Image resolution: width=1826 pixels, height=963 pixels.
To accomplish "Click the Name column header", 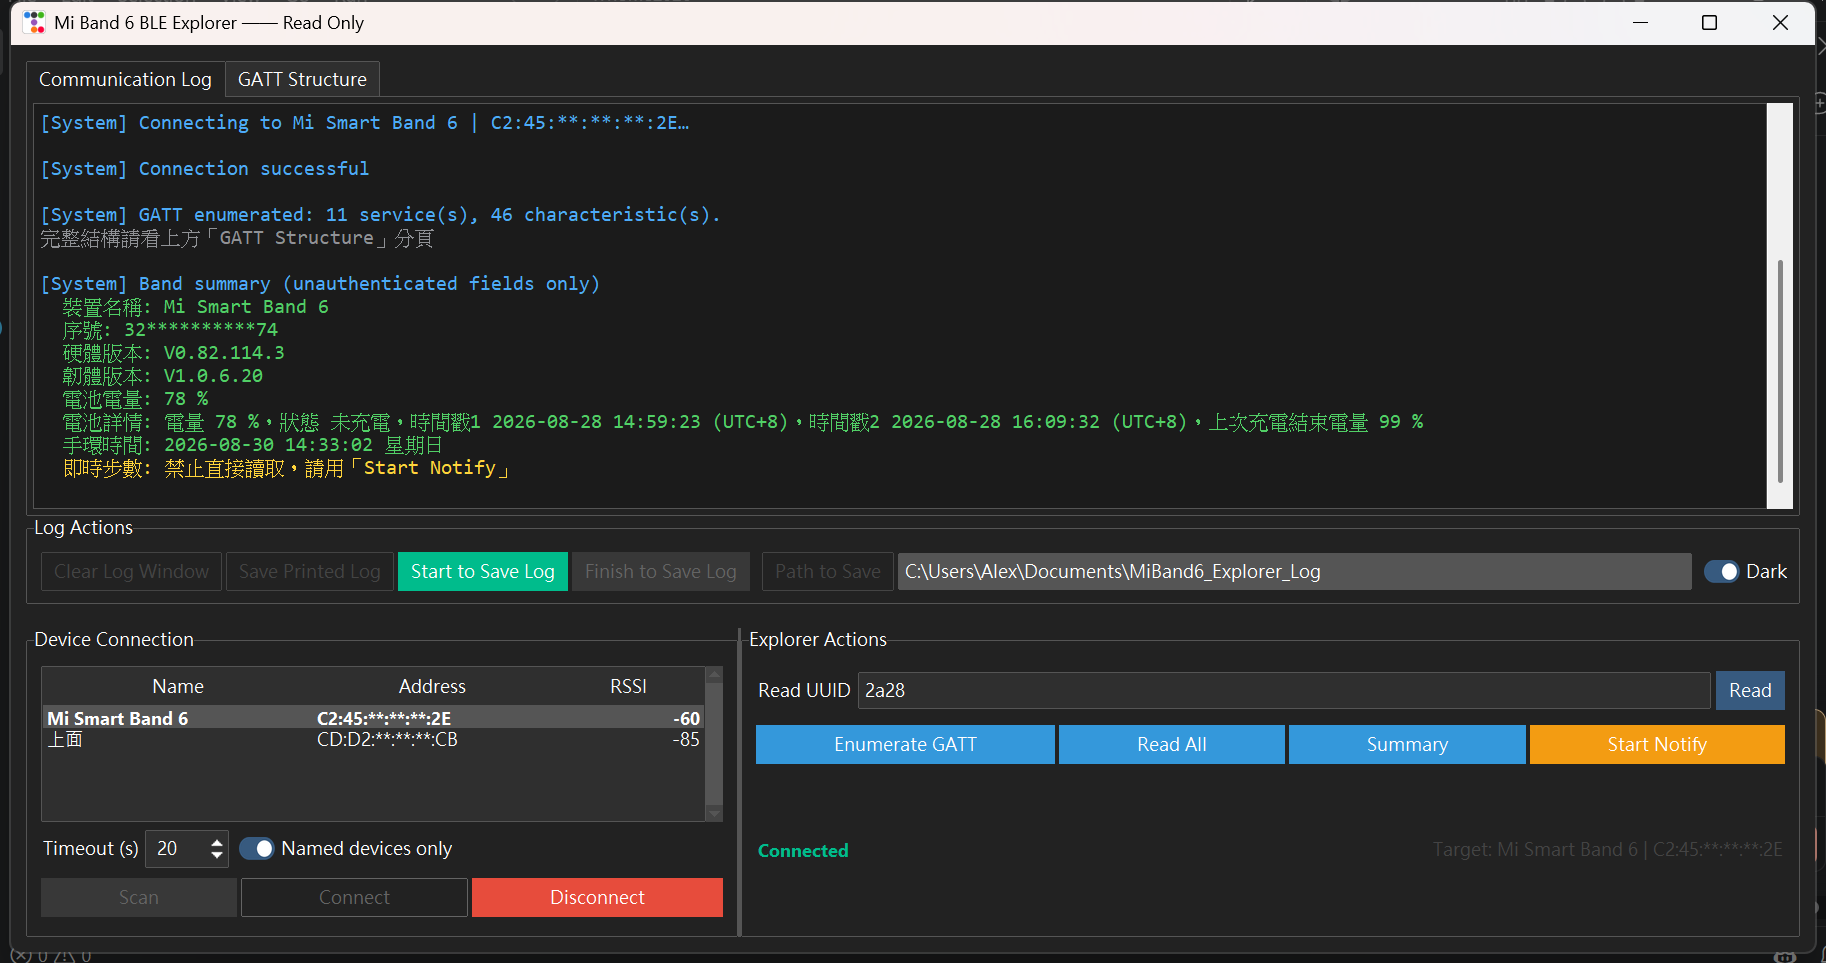I will [x=178, y=686].
